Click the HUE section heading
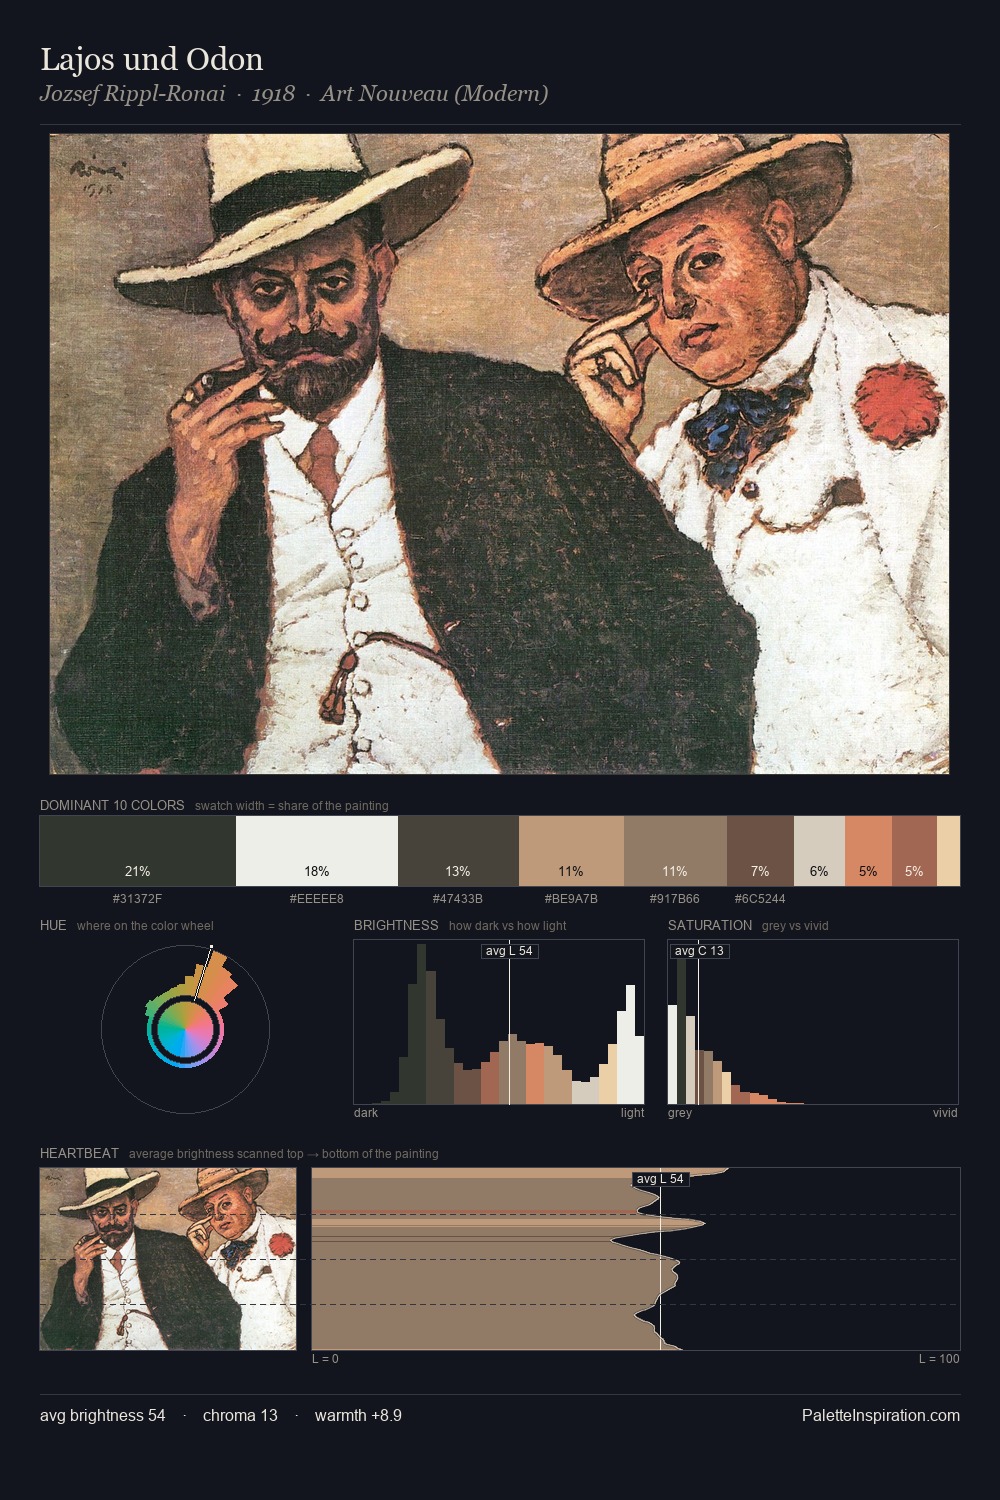This screenshot has height=1500, width=1000. click(x=53, y=925)
